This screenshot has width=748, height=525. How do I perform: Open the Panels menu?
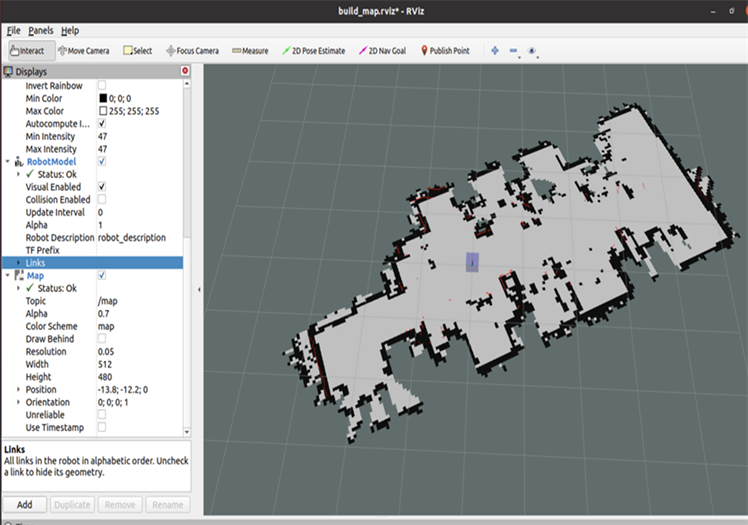pos(41,31)
